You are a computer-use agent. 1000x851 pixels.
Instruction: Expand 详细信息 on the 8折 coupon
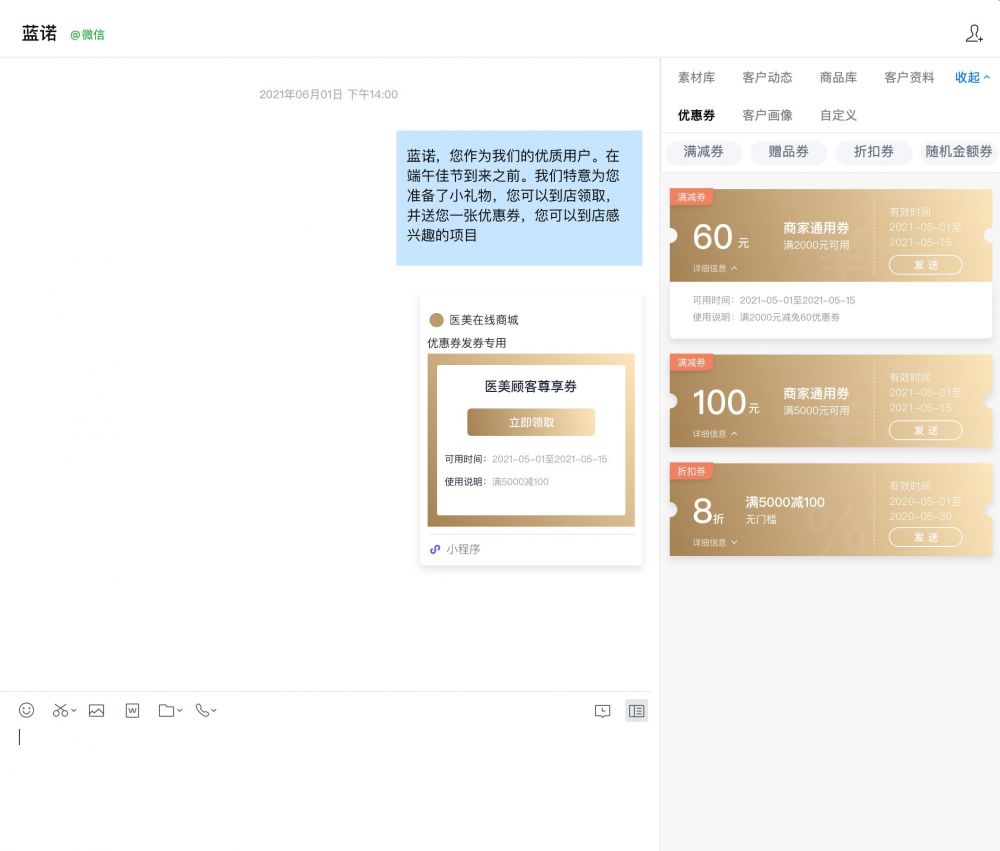(715, 542)
